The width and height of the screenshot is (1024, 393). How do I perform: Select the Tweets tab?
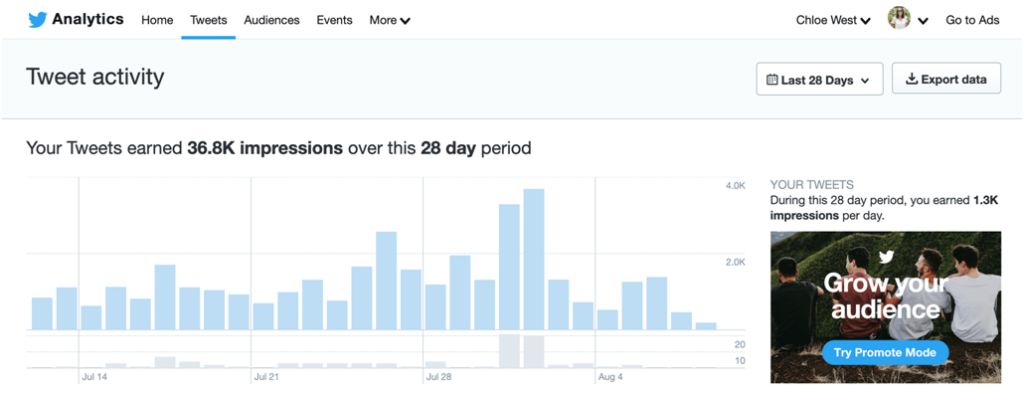(x=208, y=20)
